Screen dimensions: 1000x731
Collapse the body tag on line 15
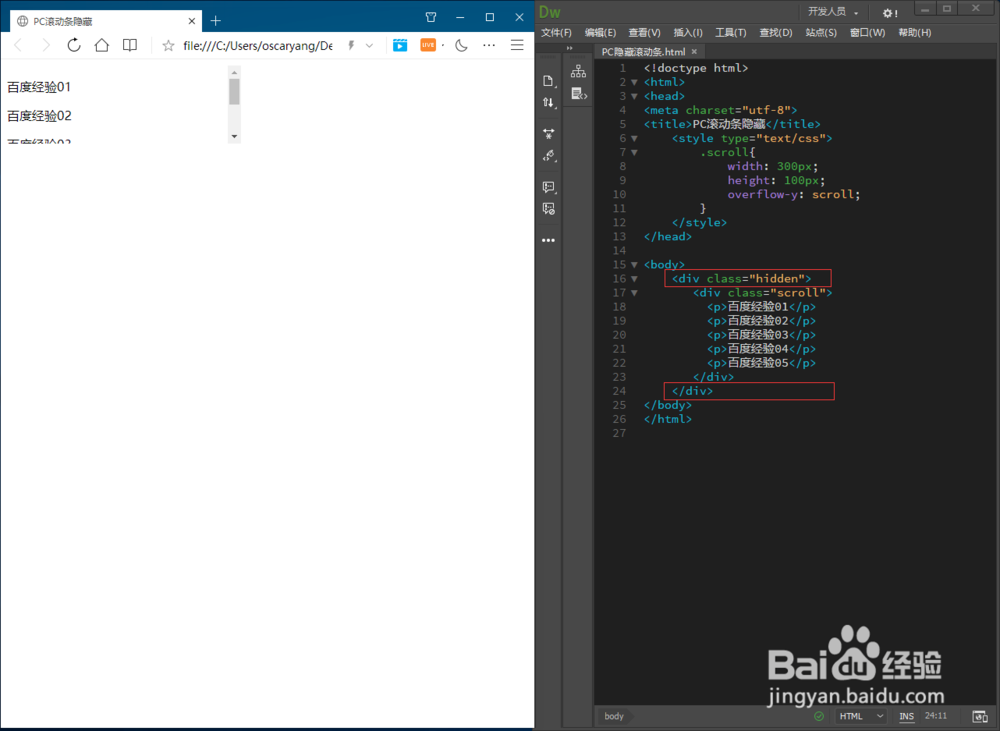(634, 265)
